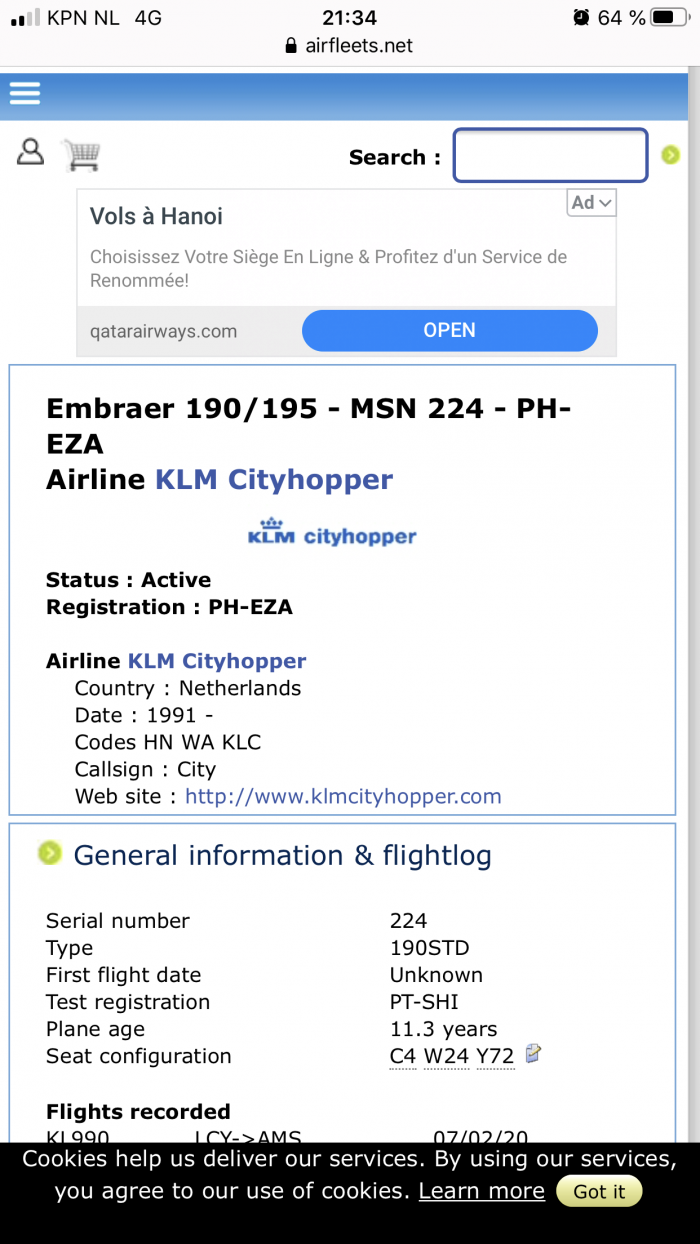Screen dimensions: 700x1244
Task: Open the hamburger menu icon
Action: coord(25,93)
